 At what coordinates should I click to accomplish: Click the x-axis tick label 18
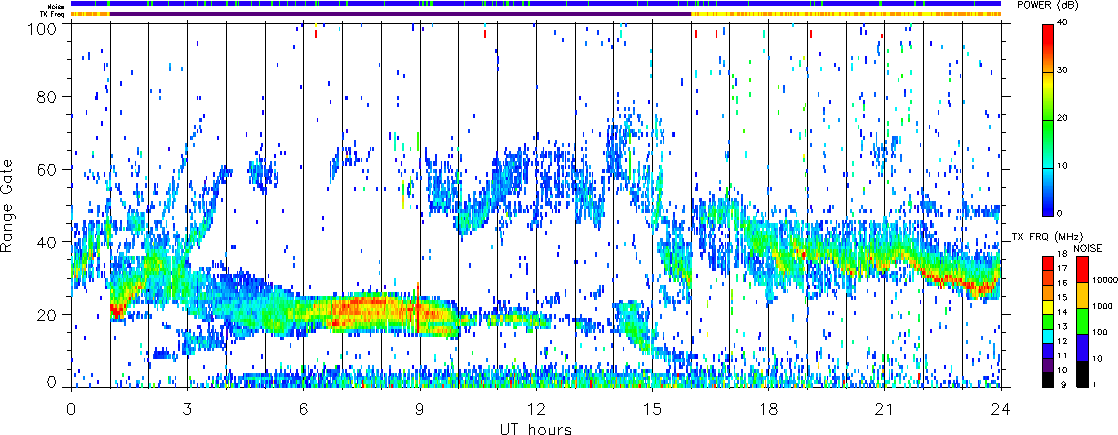point(769,409)
